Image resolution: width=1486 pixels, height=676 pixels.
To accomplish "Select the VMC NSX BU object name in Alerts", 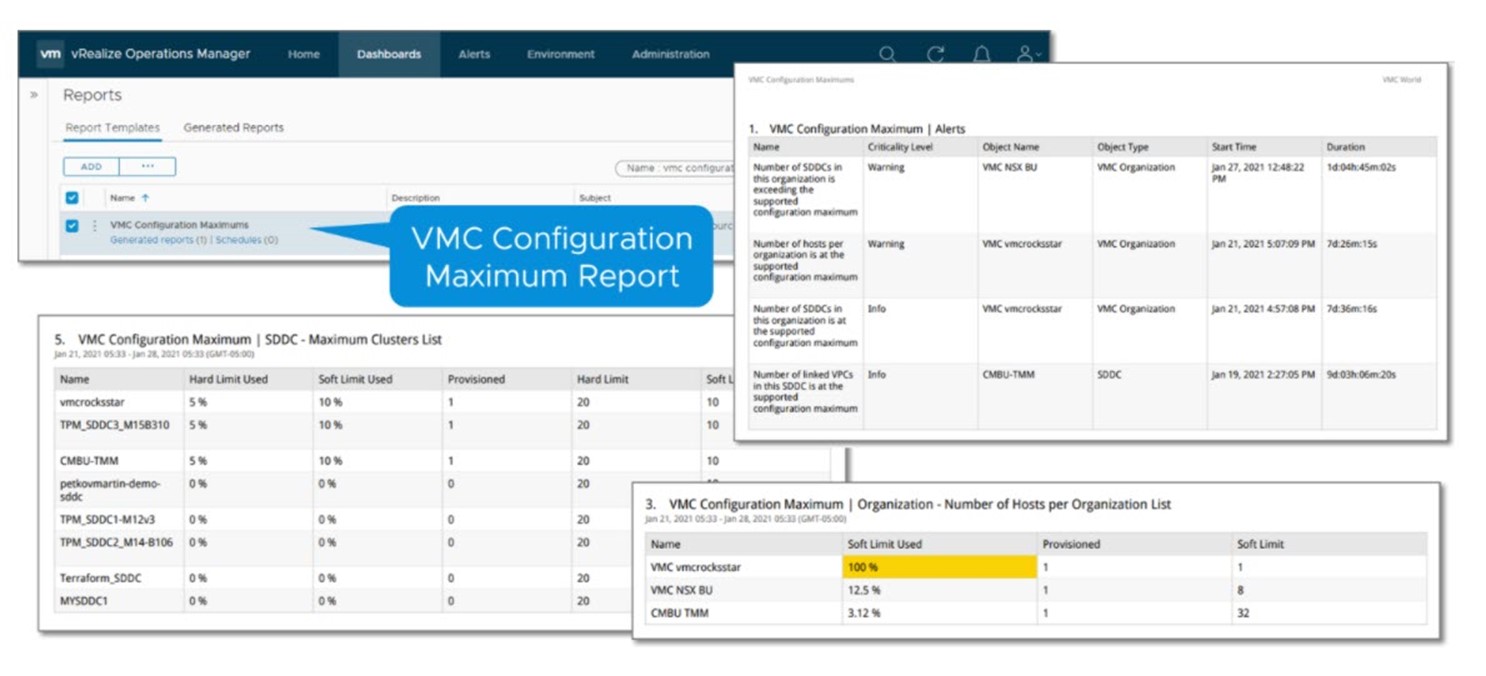I will [1010, 168].
